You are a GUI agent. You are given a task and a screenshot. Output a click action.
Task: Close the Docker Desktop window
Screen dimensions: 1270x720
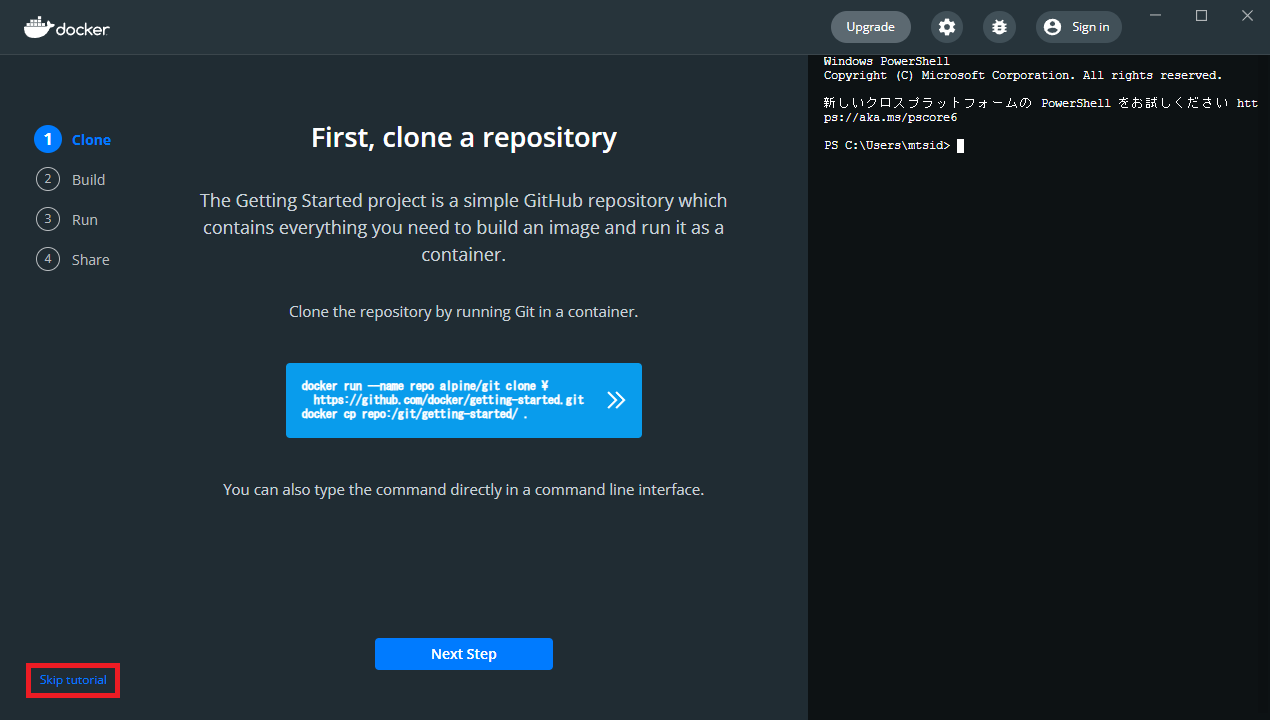(x=1247, y=15)
